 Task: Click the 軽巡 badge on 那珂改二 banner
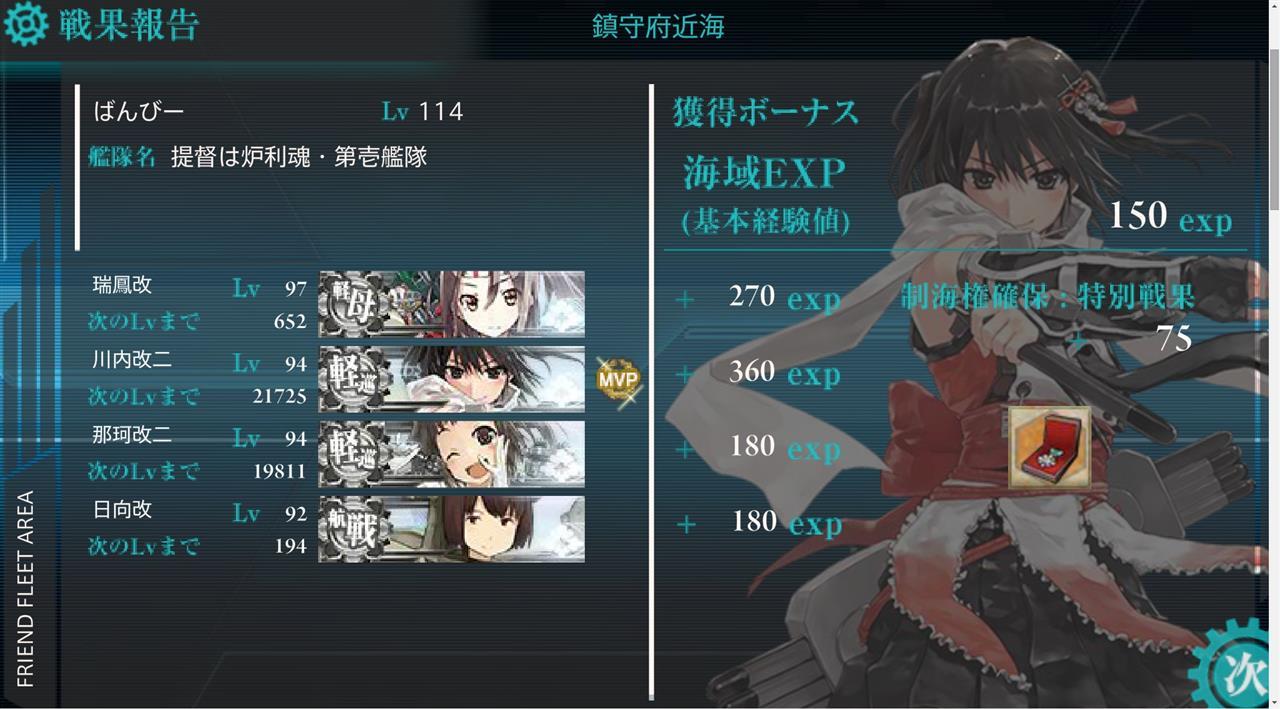352,454
